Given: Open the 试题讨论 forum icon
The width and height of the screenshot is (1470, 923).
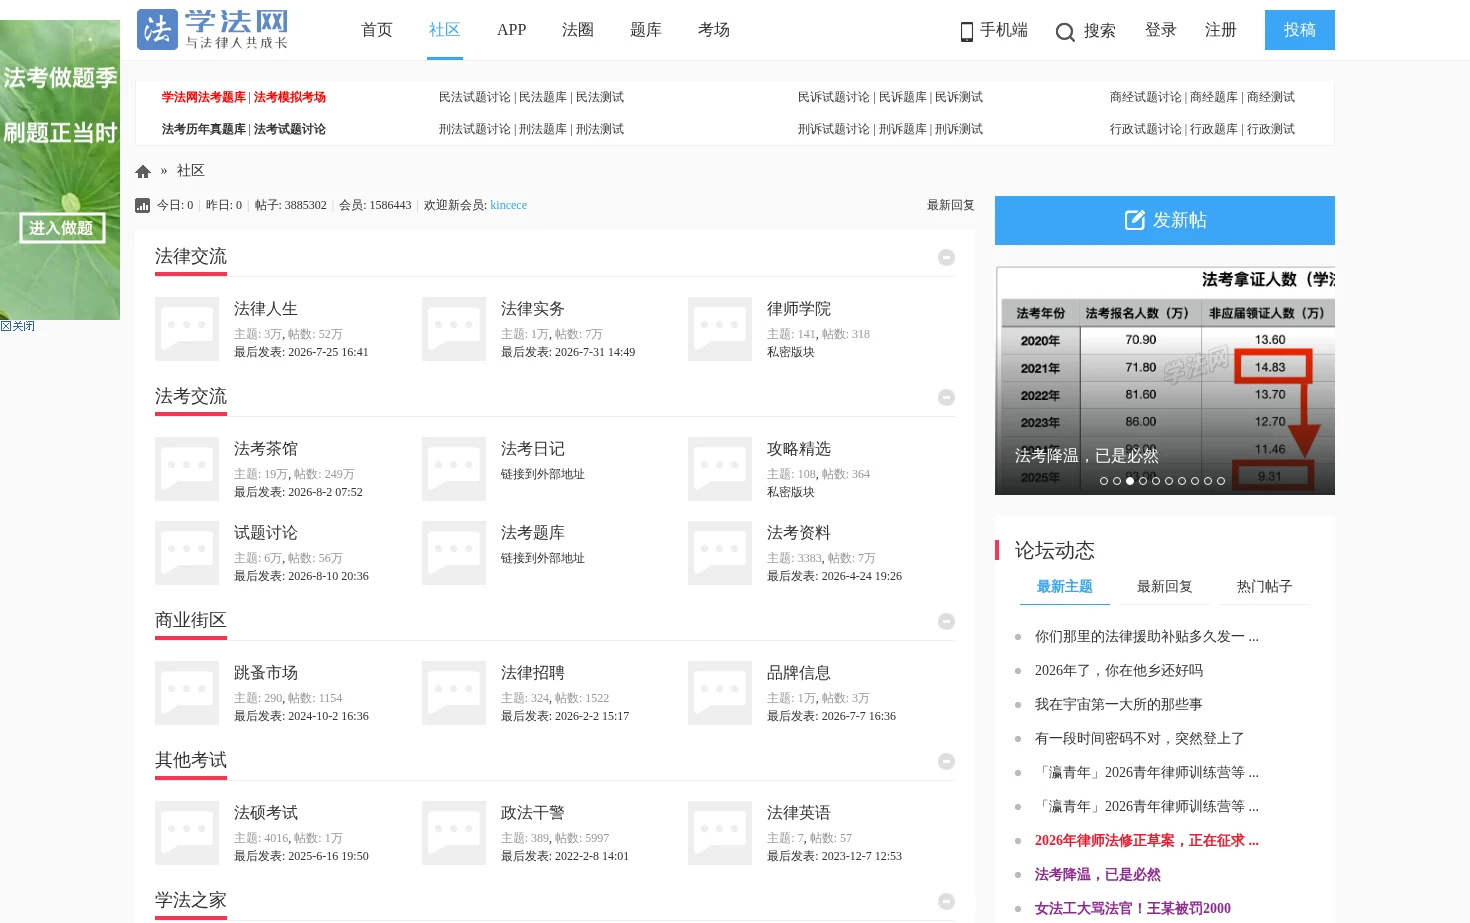Looking at the screenshot, I should tap(187, 553).
